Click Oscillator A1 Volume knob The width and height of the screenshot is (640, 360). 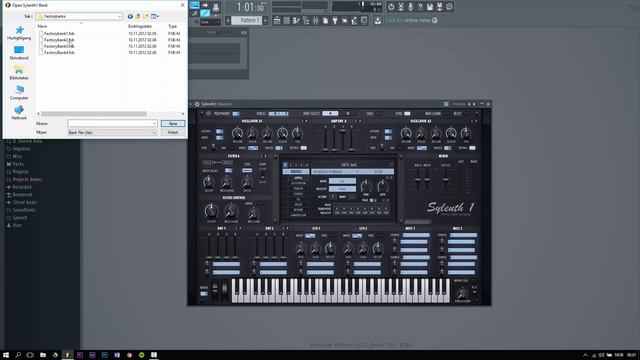238,133
